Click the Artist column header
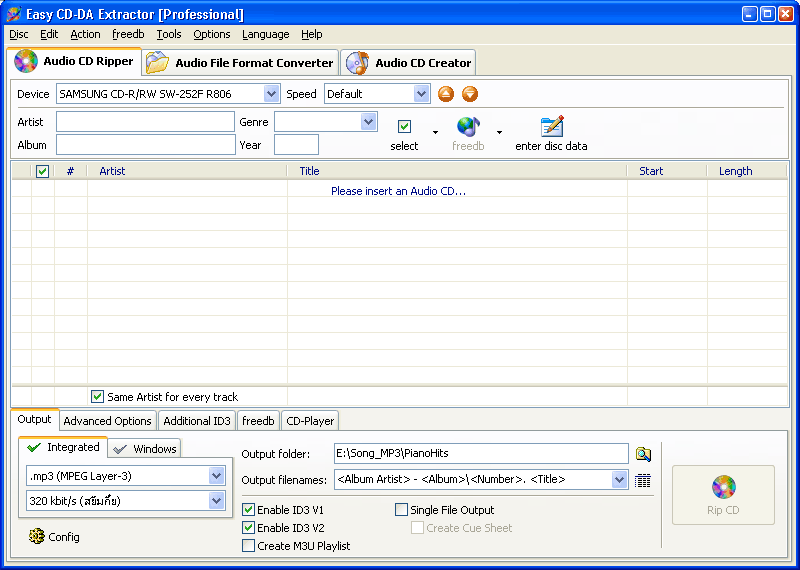The image size is (800, 570). click(187, 171)
